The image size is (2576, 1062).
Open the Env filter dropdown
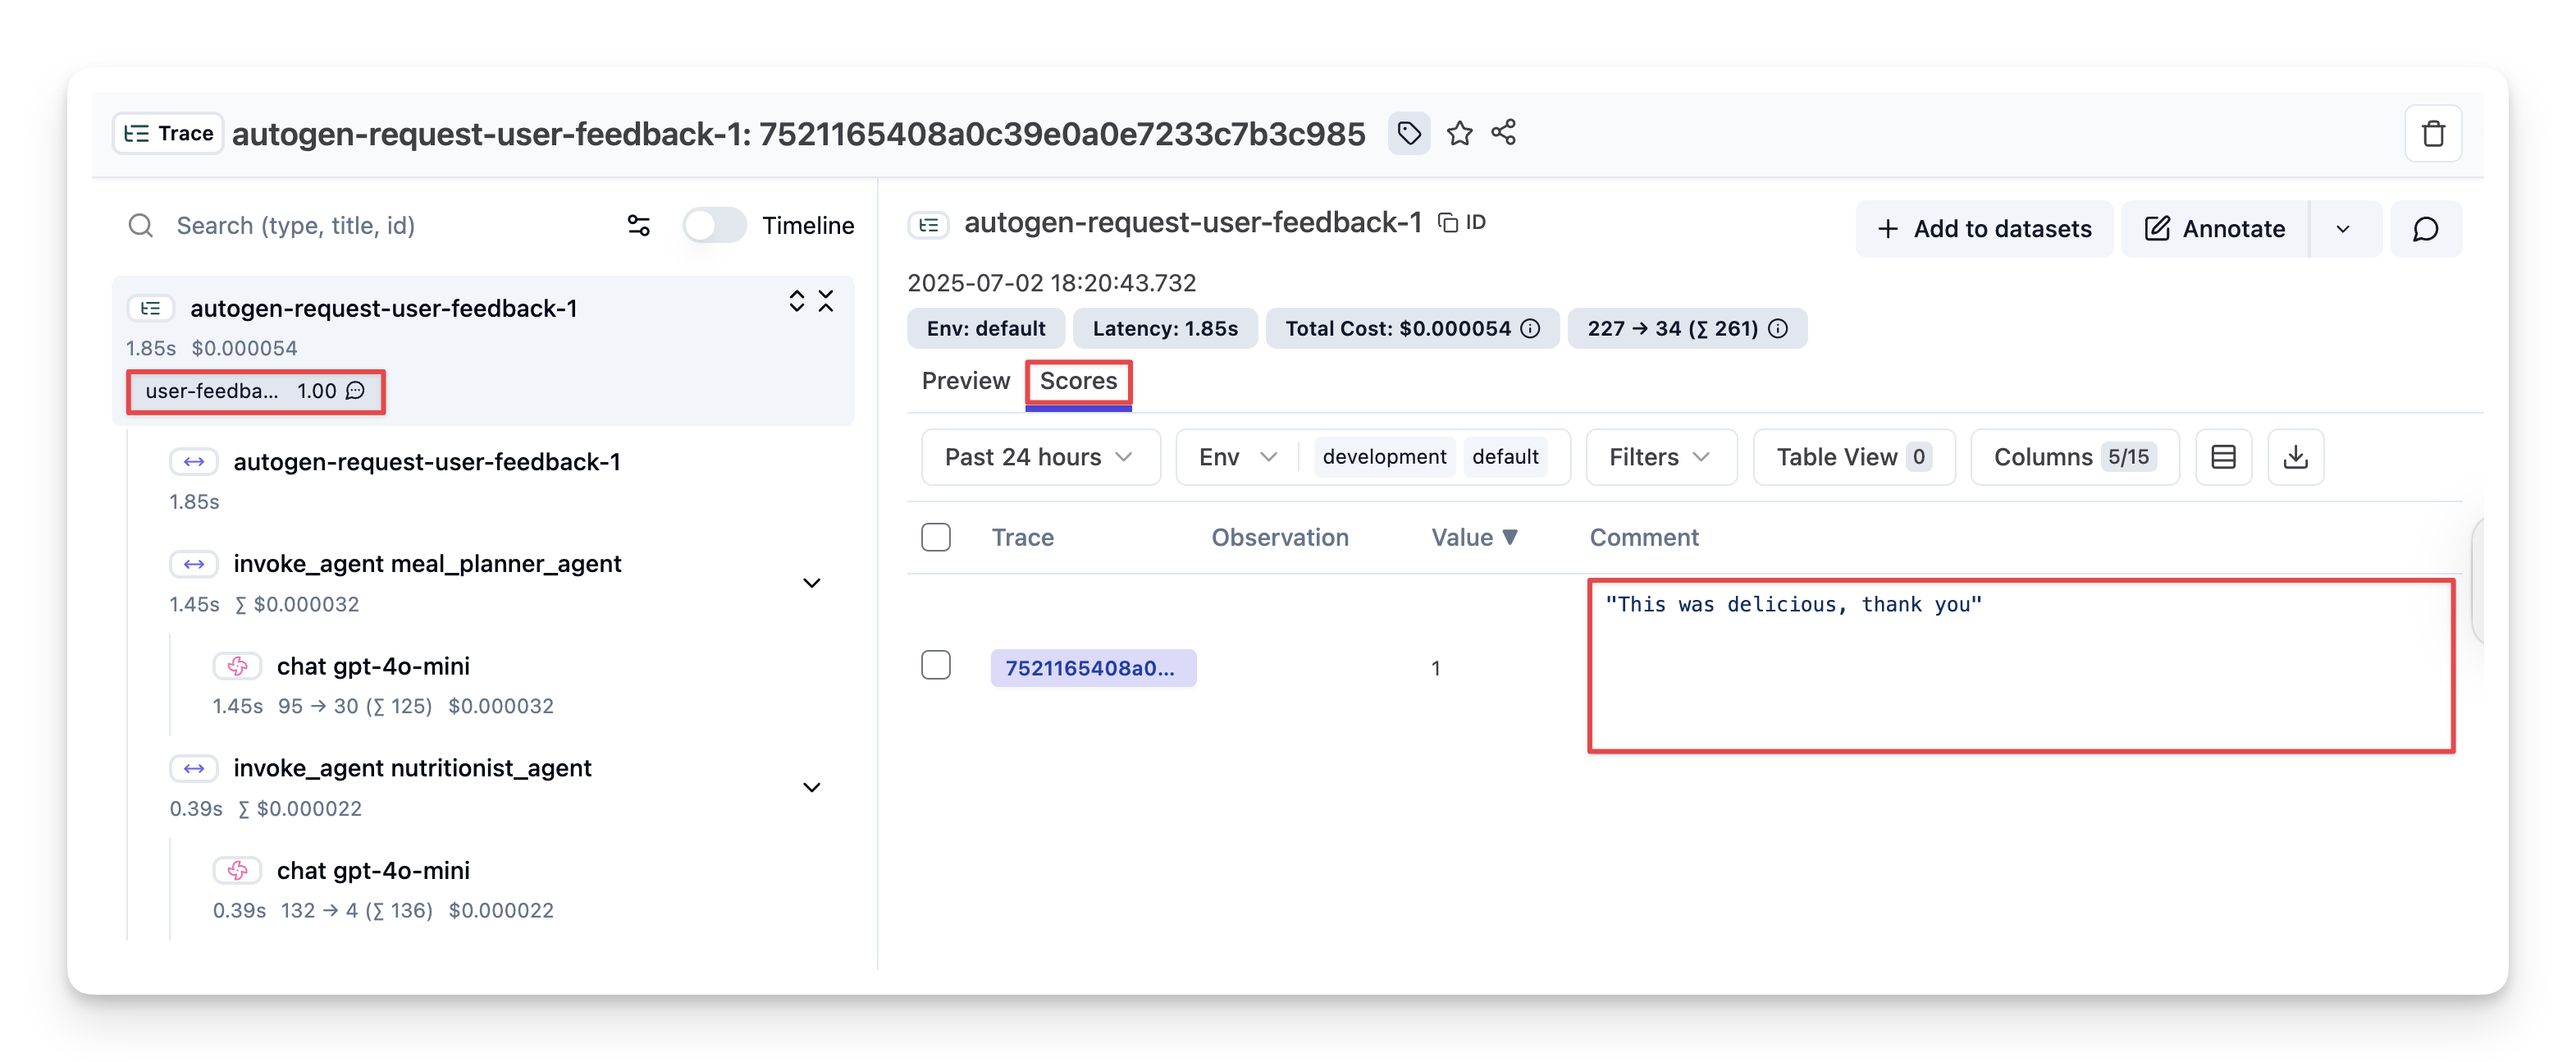pyautogui.click(x=1238, y=457)
